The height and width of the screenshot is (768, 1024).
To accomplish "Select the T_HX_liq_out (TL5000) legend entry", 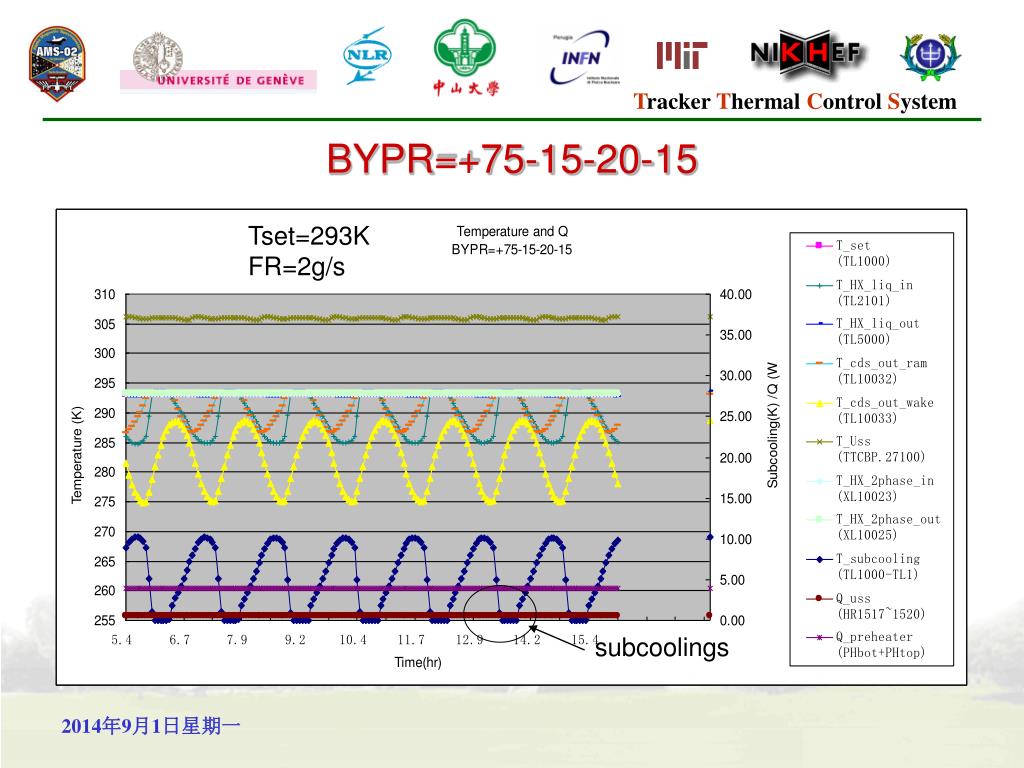I will click(x=863, y=331).
